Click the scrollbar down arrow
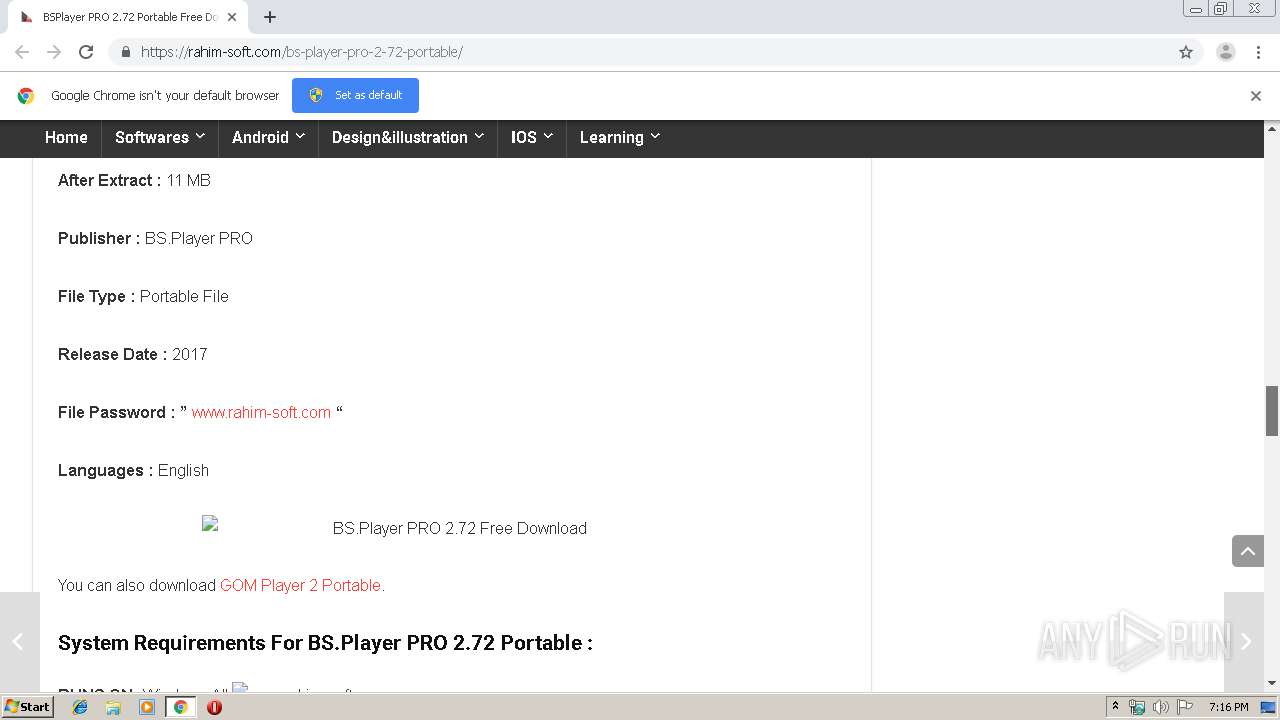The height and width of the screenshot is (720, 1280). coord(1272,683)
